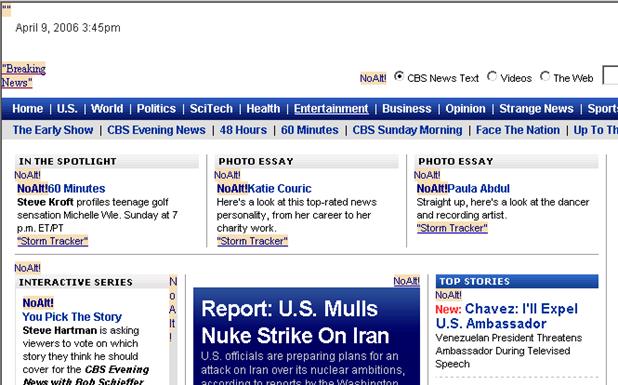Click NoAlt! image under the Katie Couric header

click(227, 175)
